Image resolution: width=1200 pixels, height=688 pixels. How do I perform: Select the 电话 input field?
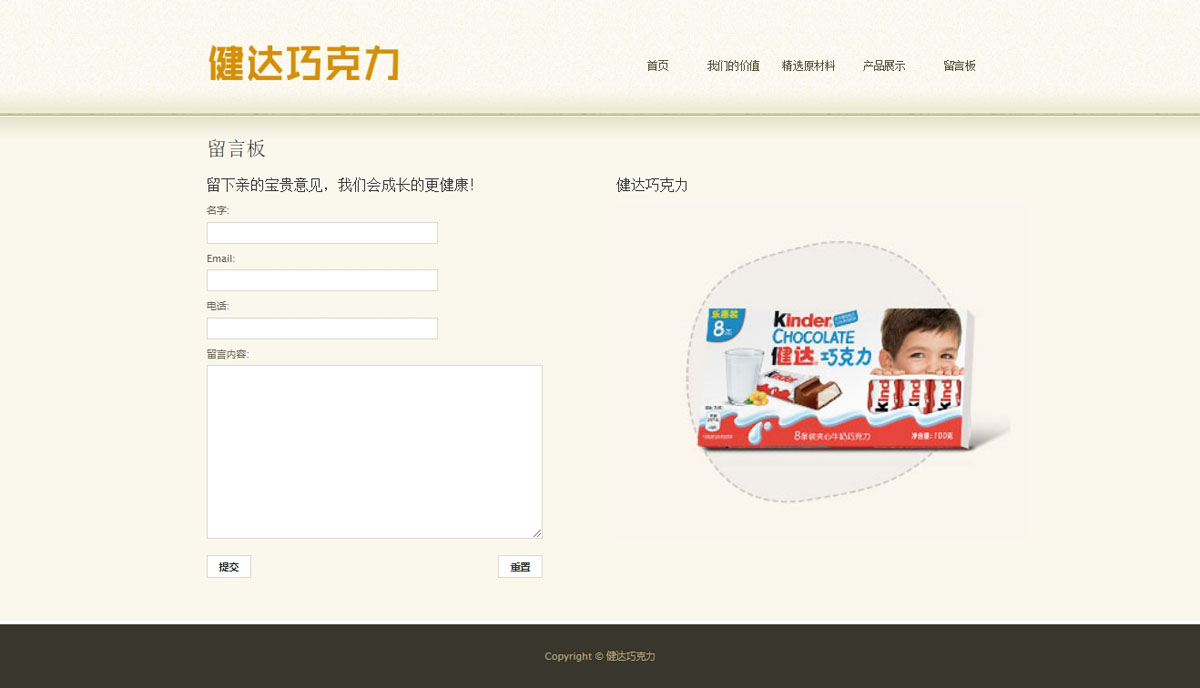click(x=322, y=329)
